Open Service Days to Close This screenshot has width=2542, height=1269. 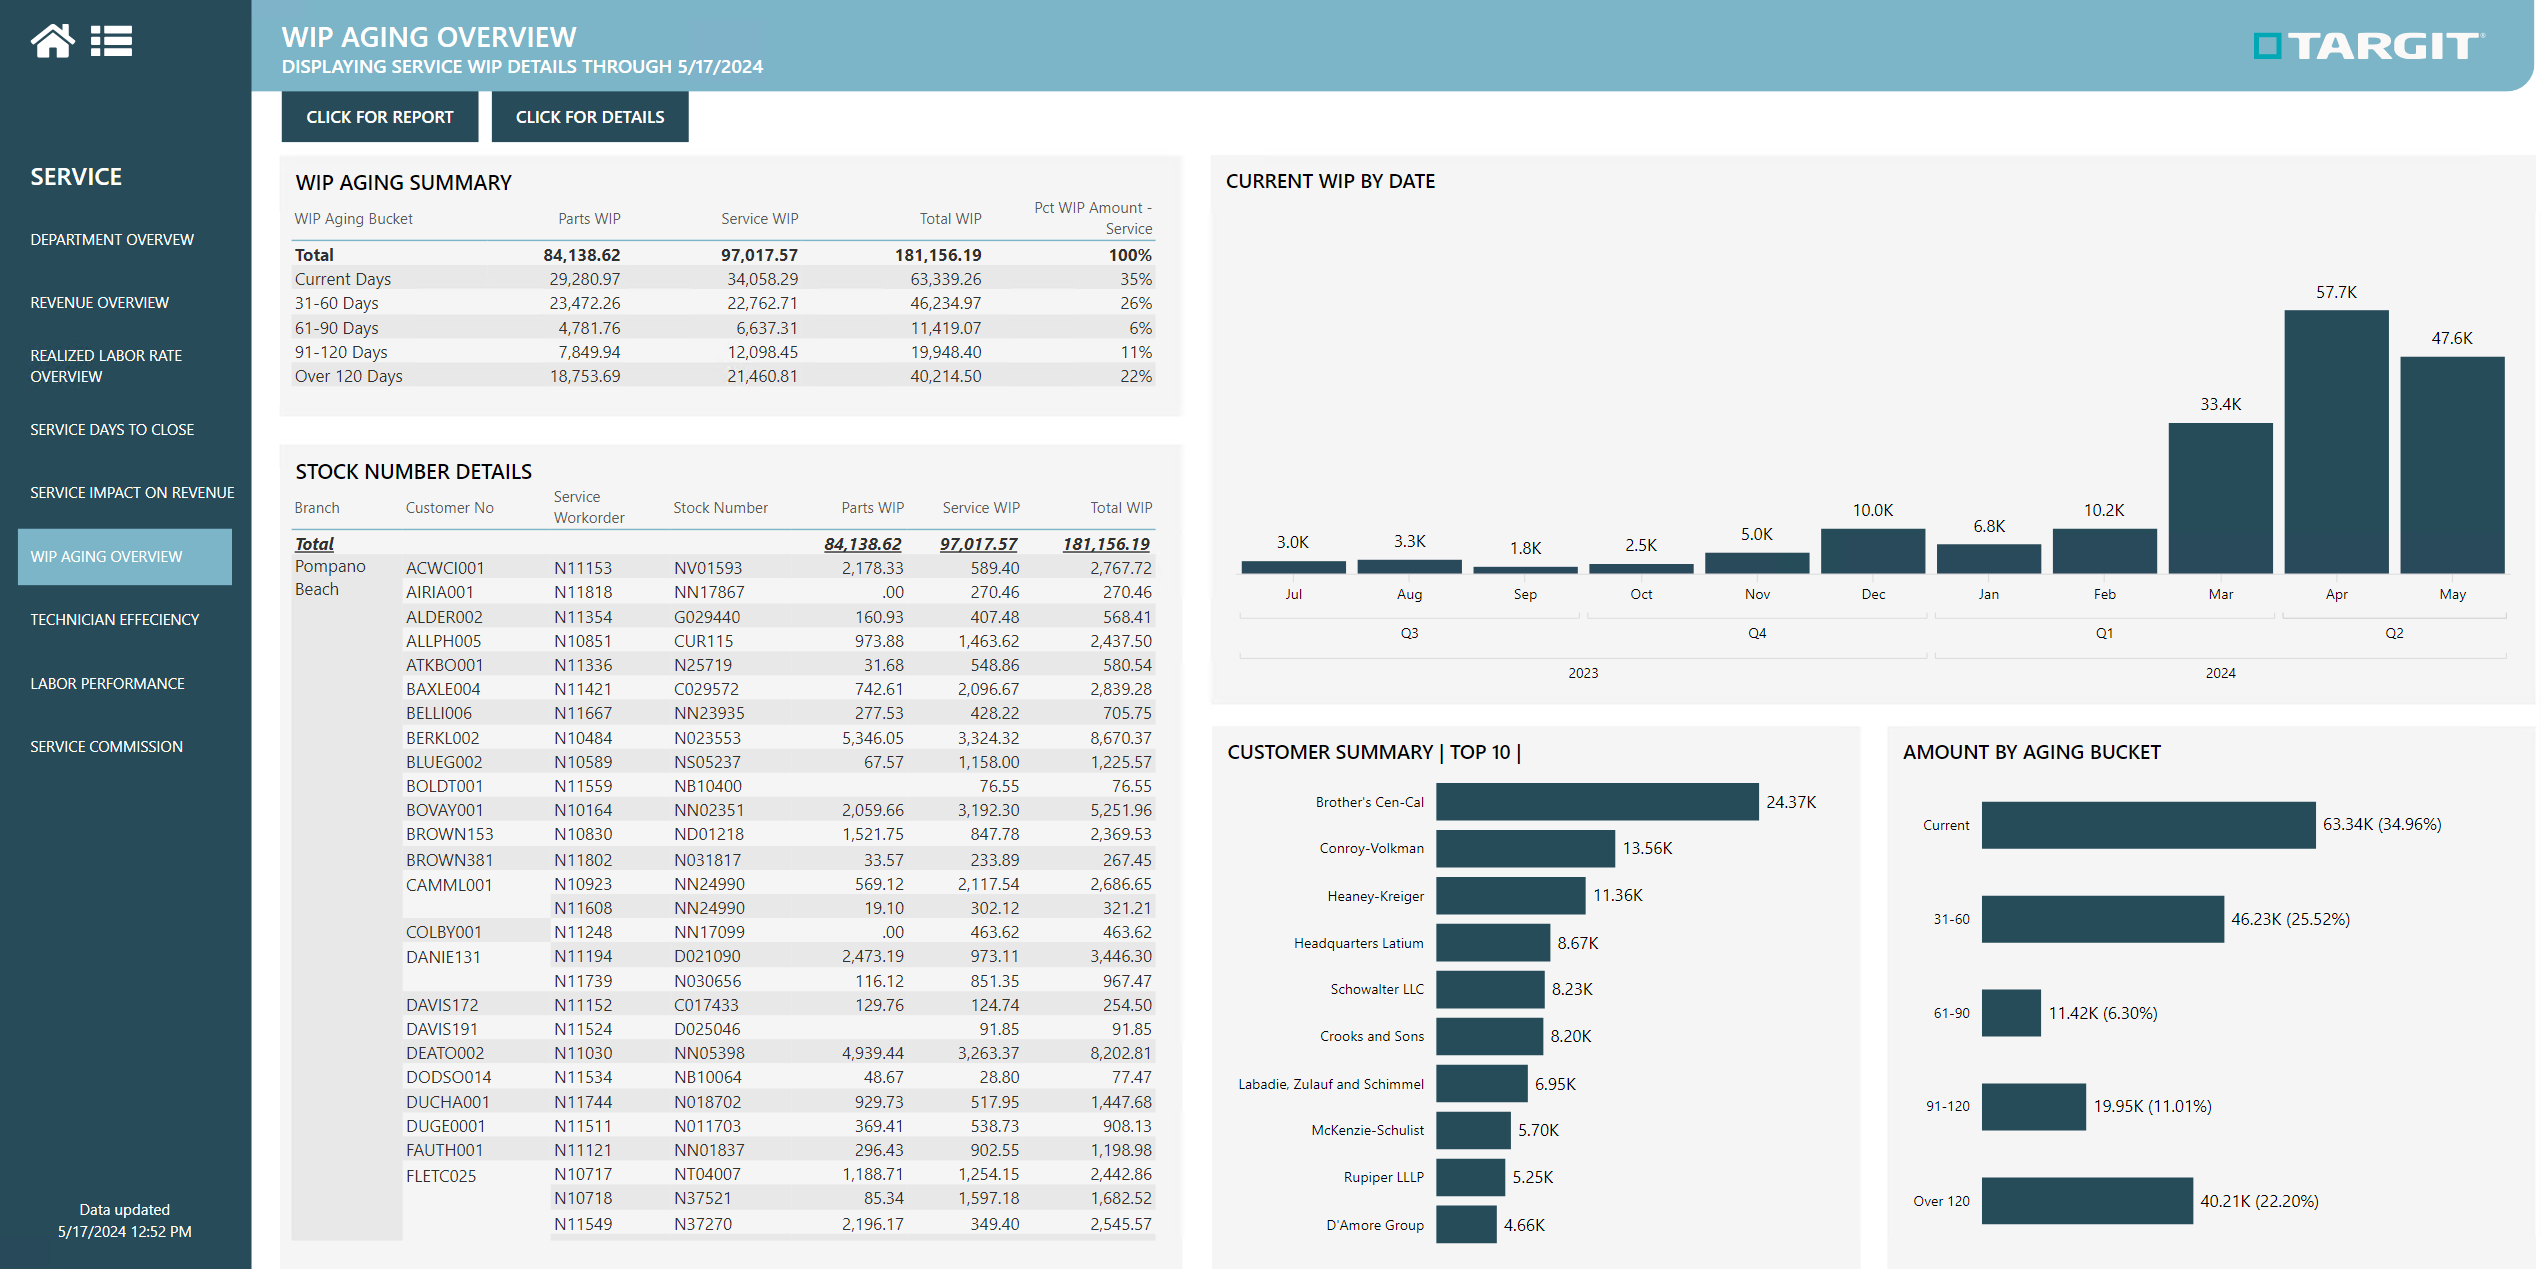point(112,429)
